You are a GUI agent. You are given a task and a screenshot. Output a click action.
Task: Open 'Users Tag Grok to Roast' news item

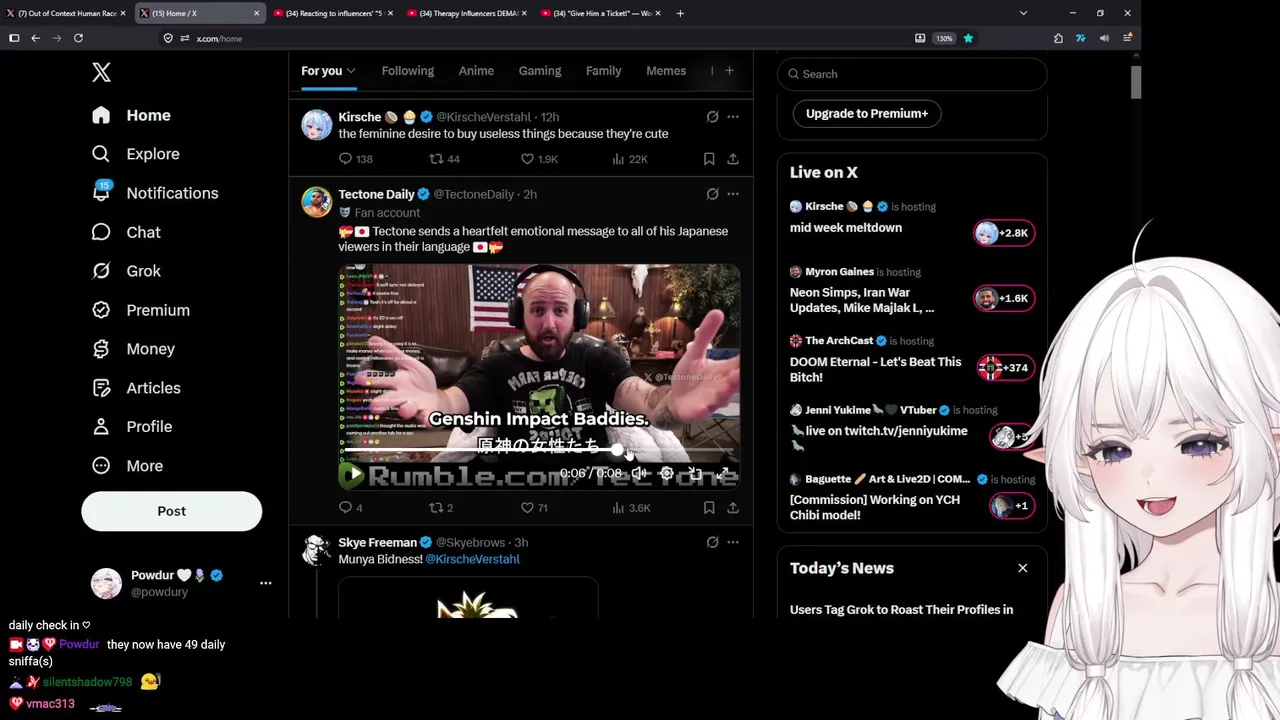tap(901, 610)
